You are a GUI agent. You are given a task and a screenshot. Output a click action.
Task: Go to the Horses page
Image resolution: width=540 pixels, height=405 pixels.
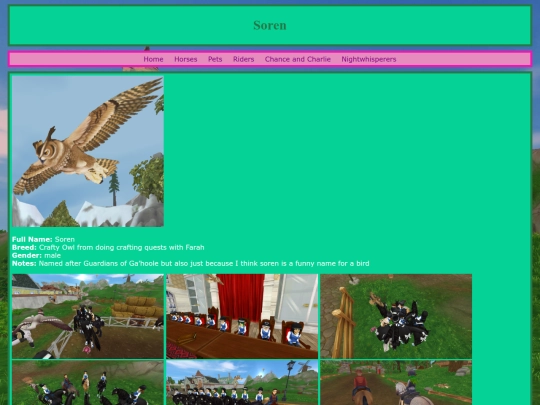pyautogui.click(x=186, y=59)
